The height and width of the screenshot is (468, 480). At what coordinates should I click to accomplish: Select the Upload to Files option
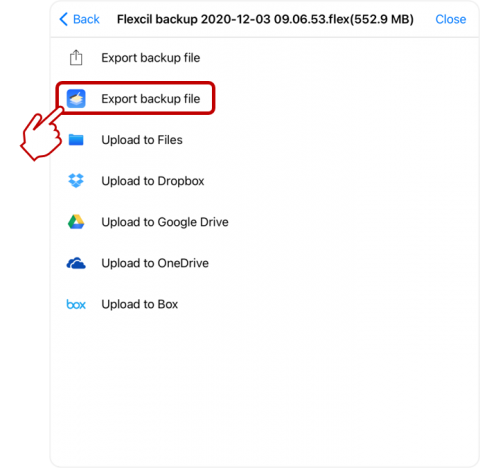pyautogui.click(x=142, y=140)
